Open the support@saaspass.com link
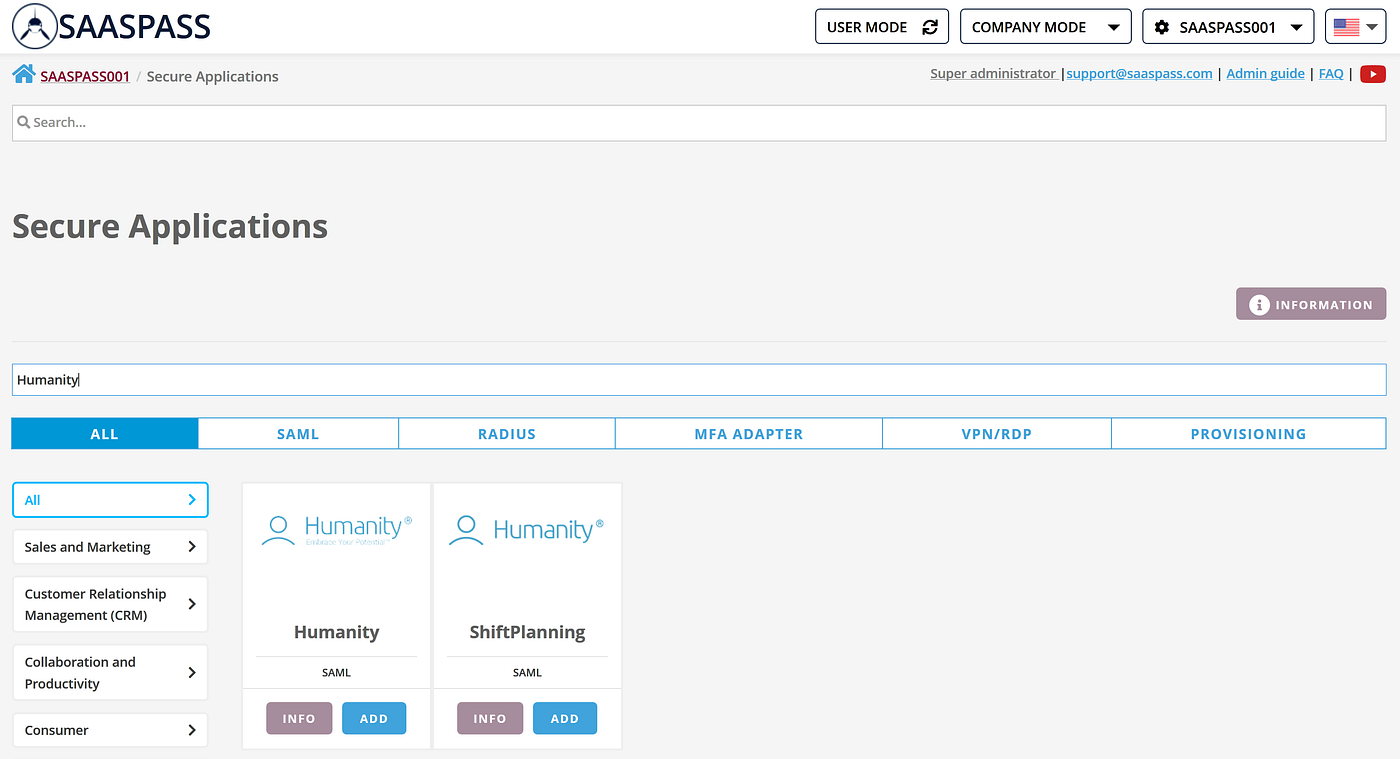Screen dimensions: 1400x759 coord(1139,73)
